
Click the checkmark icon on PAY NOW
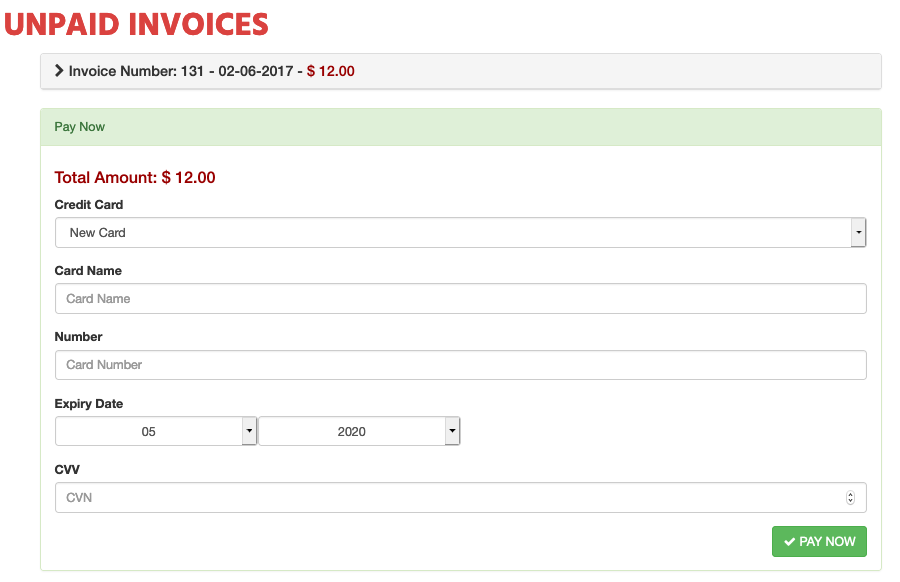pos(790,542)
